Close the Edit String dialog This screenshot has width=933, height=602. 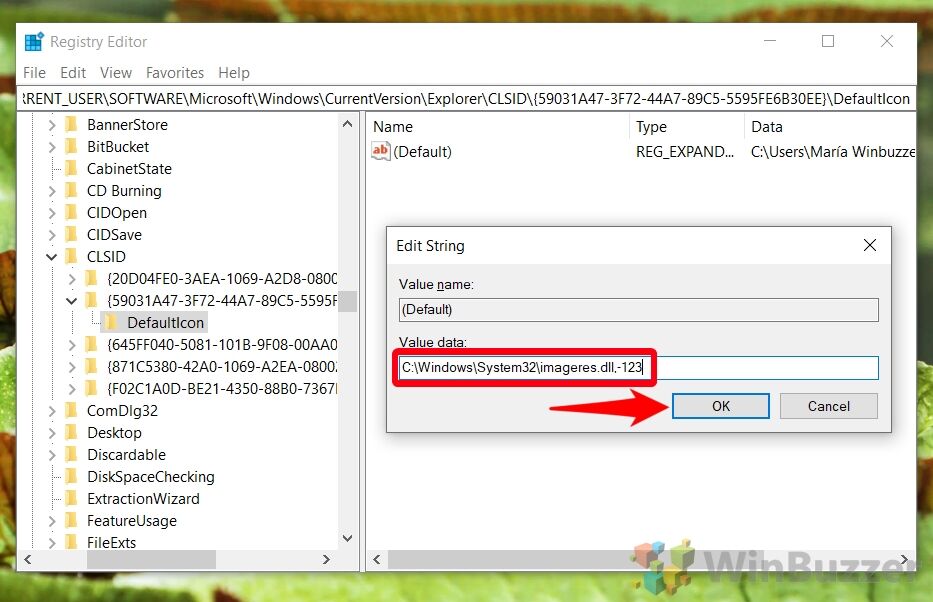tap(870, 245)
